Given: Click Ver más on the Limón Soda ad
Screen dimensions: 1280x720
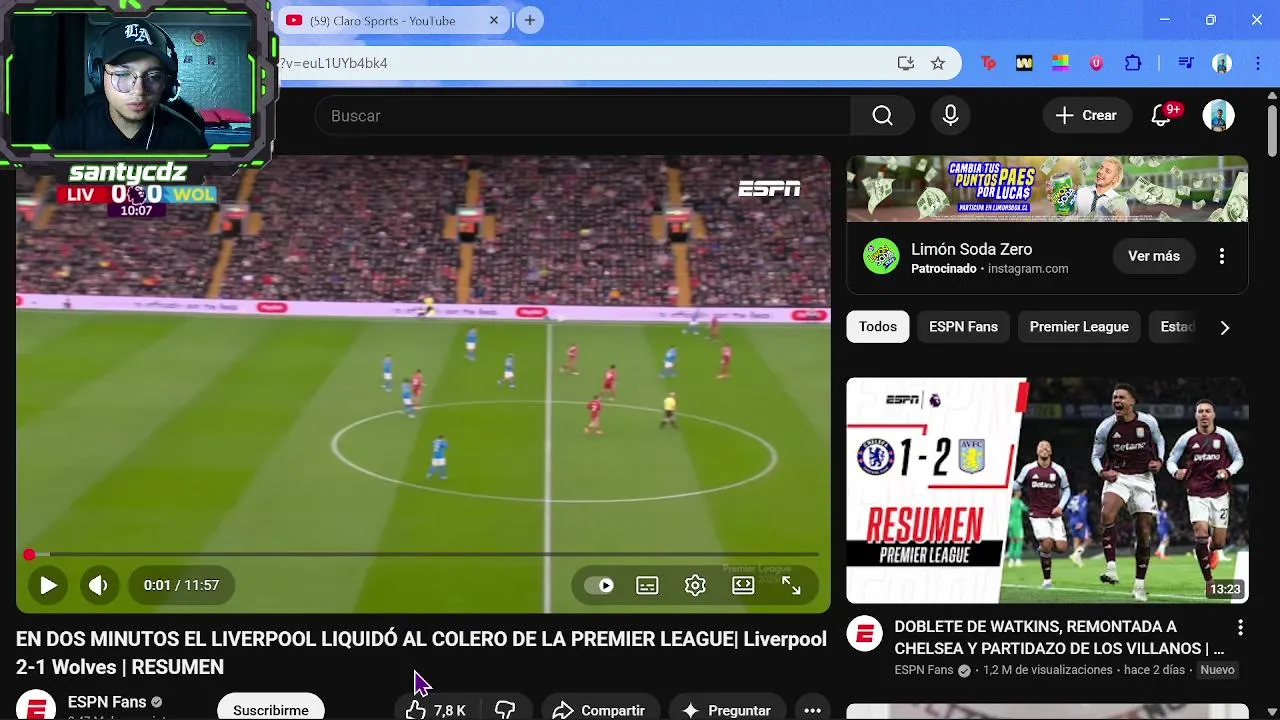Looking at the screenshot, I should (1154, 256).
